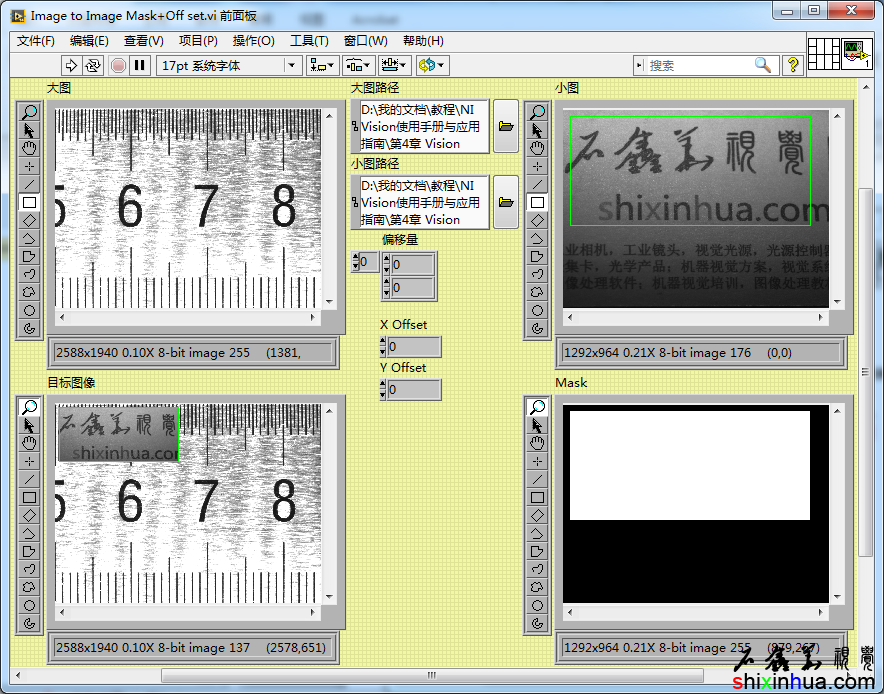This screenshot has width=884, height=694.
Task: Choose Pan hand tool in 大图 palette
Action: (x=29, y=148)
